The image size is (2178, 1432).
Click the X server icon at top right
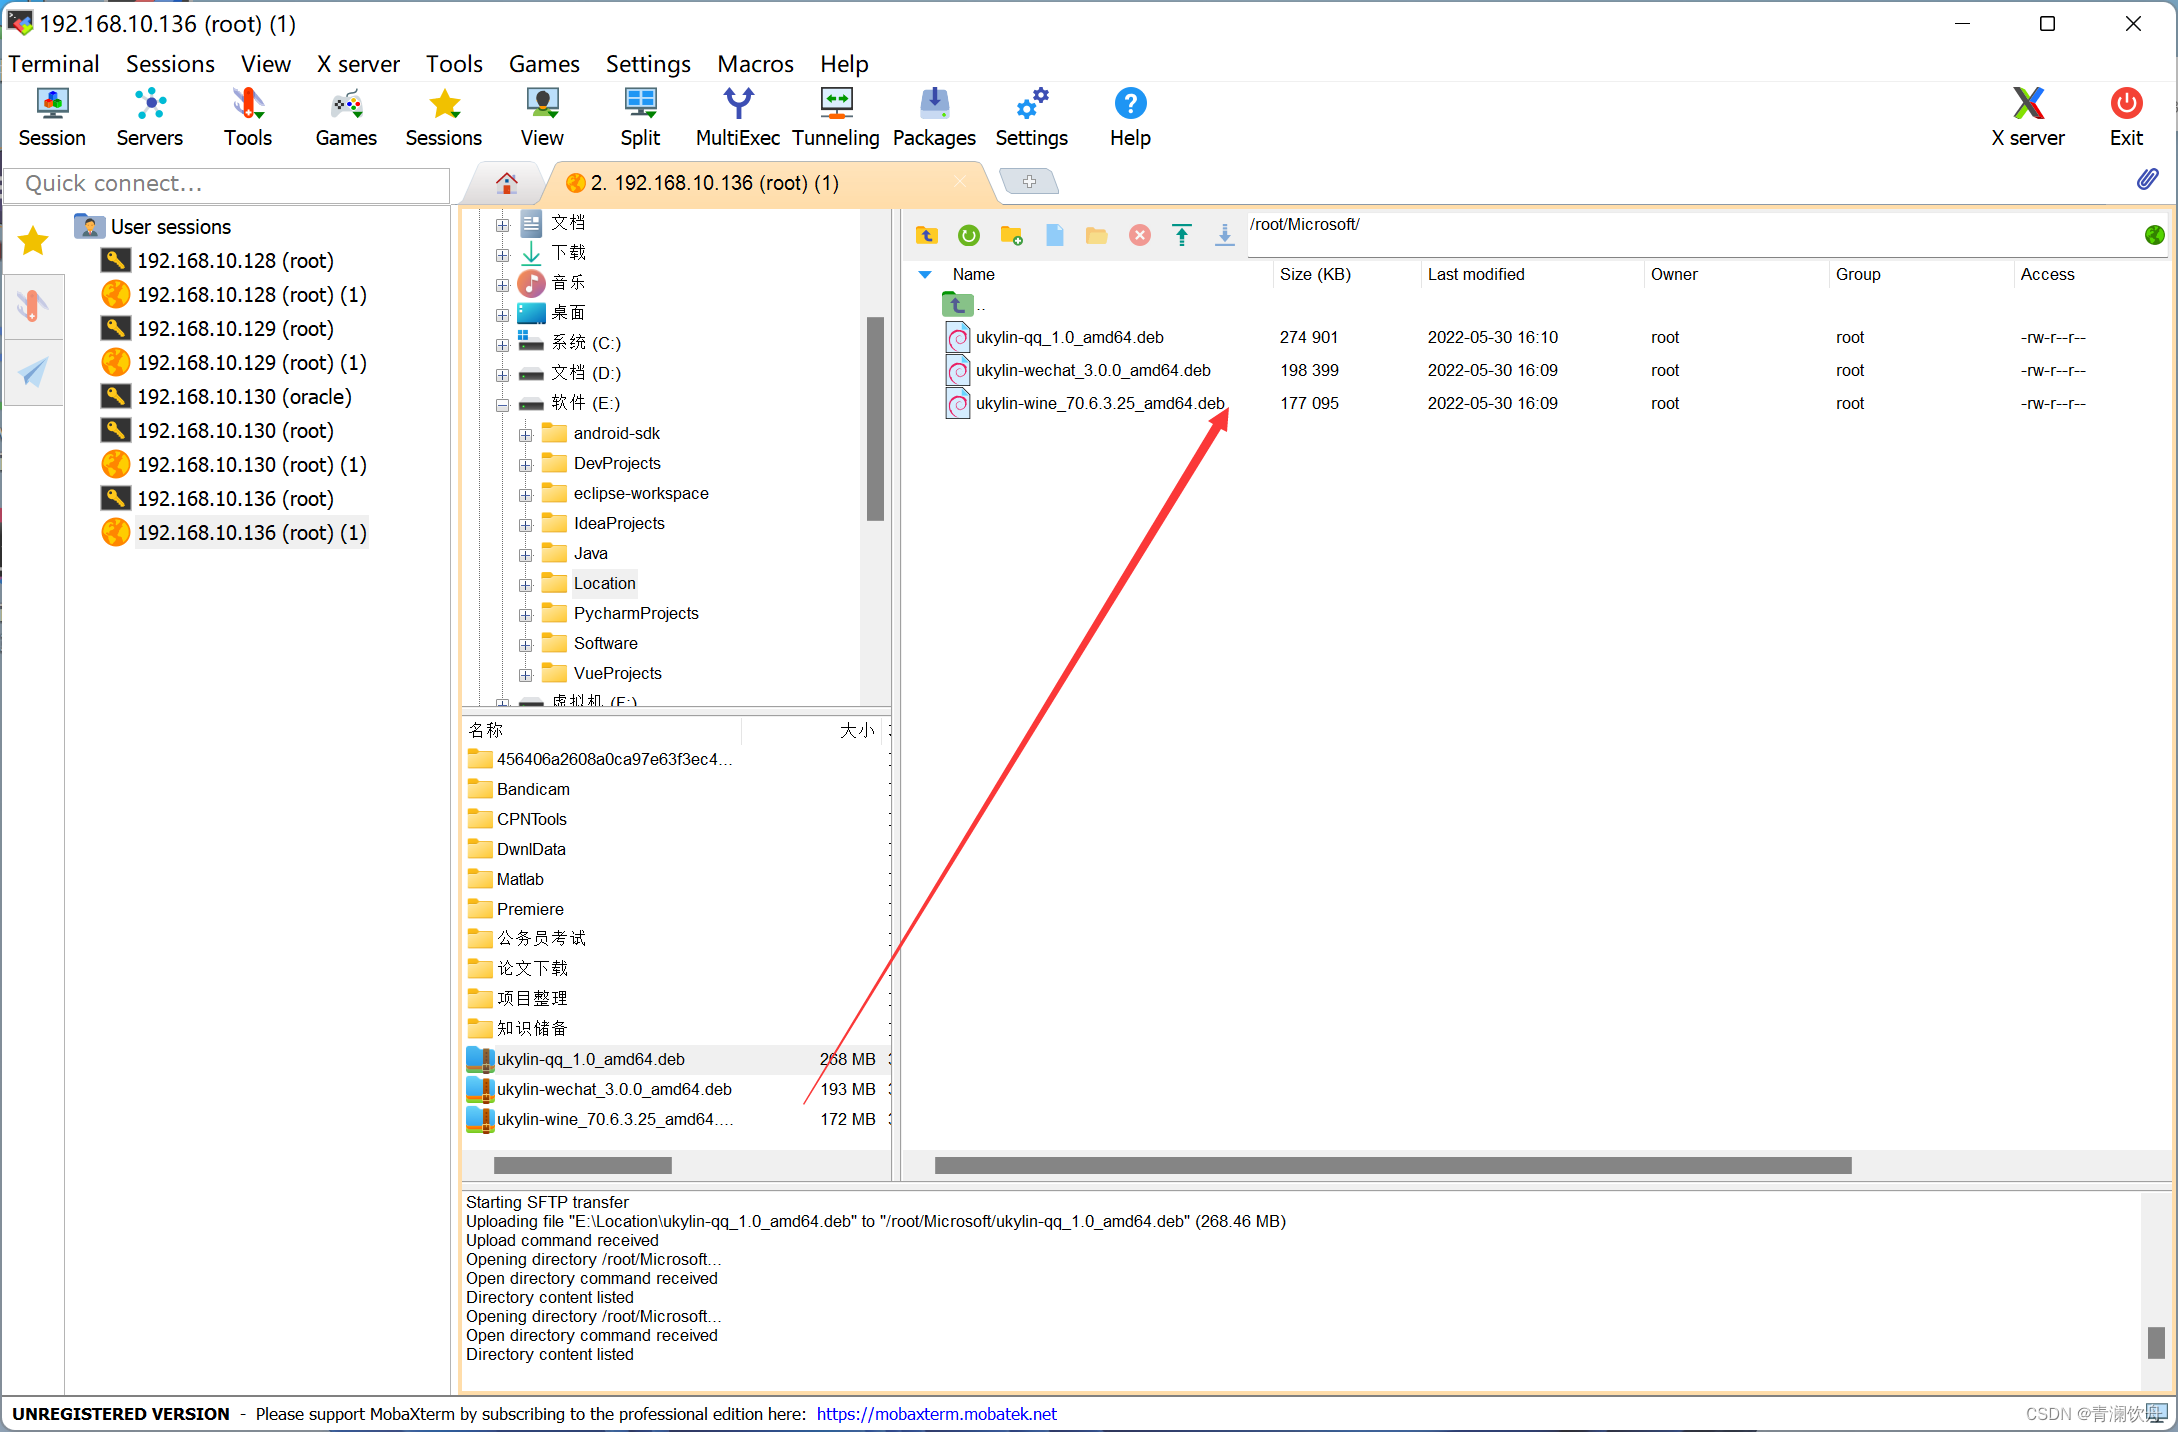2027,117
